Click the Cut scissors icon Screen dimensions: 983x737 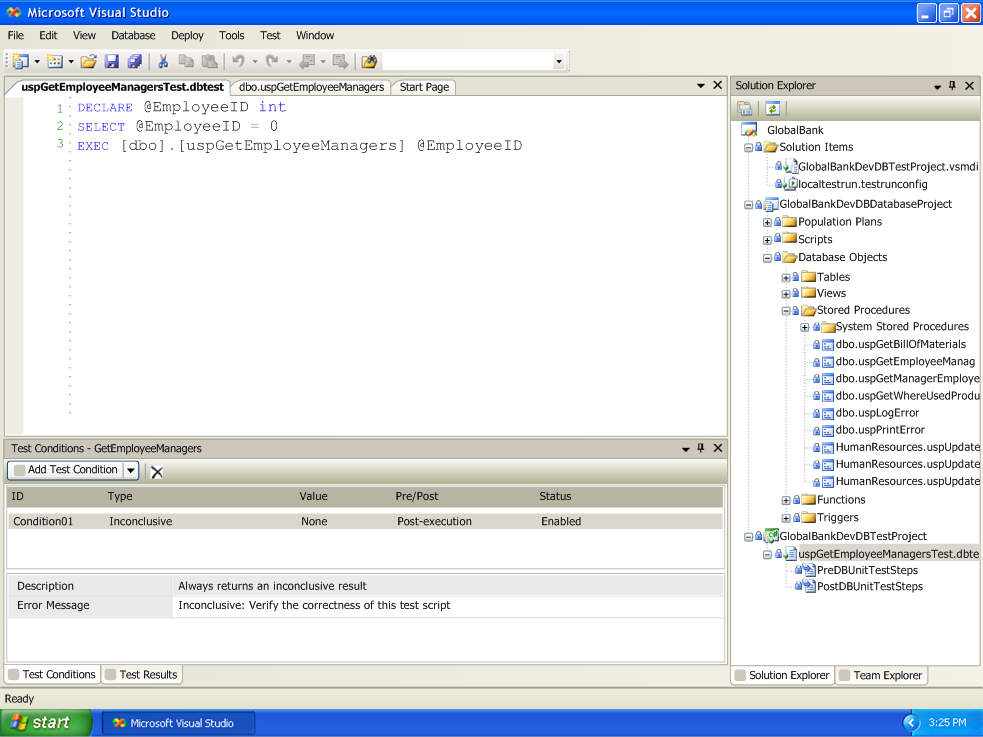click(x=163, y=61)
